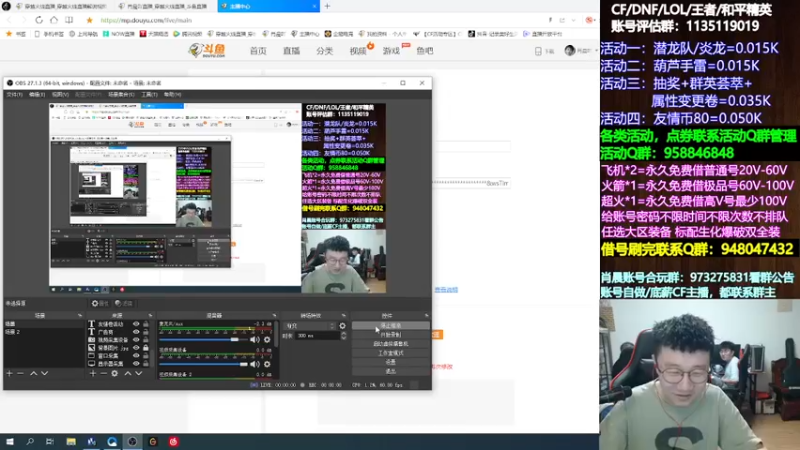Move source down with the Sources panel arrow
800x450 pixels.
[x=138, y=373]
